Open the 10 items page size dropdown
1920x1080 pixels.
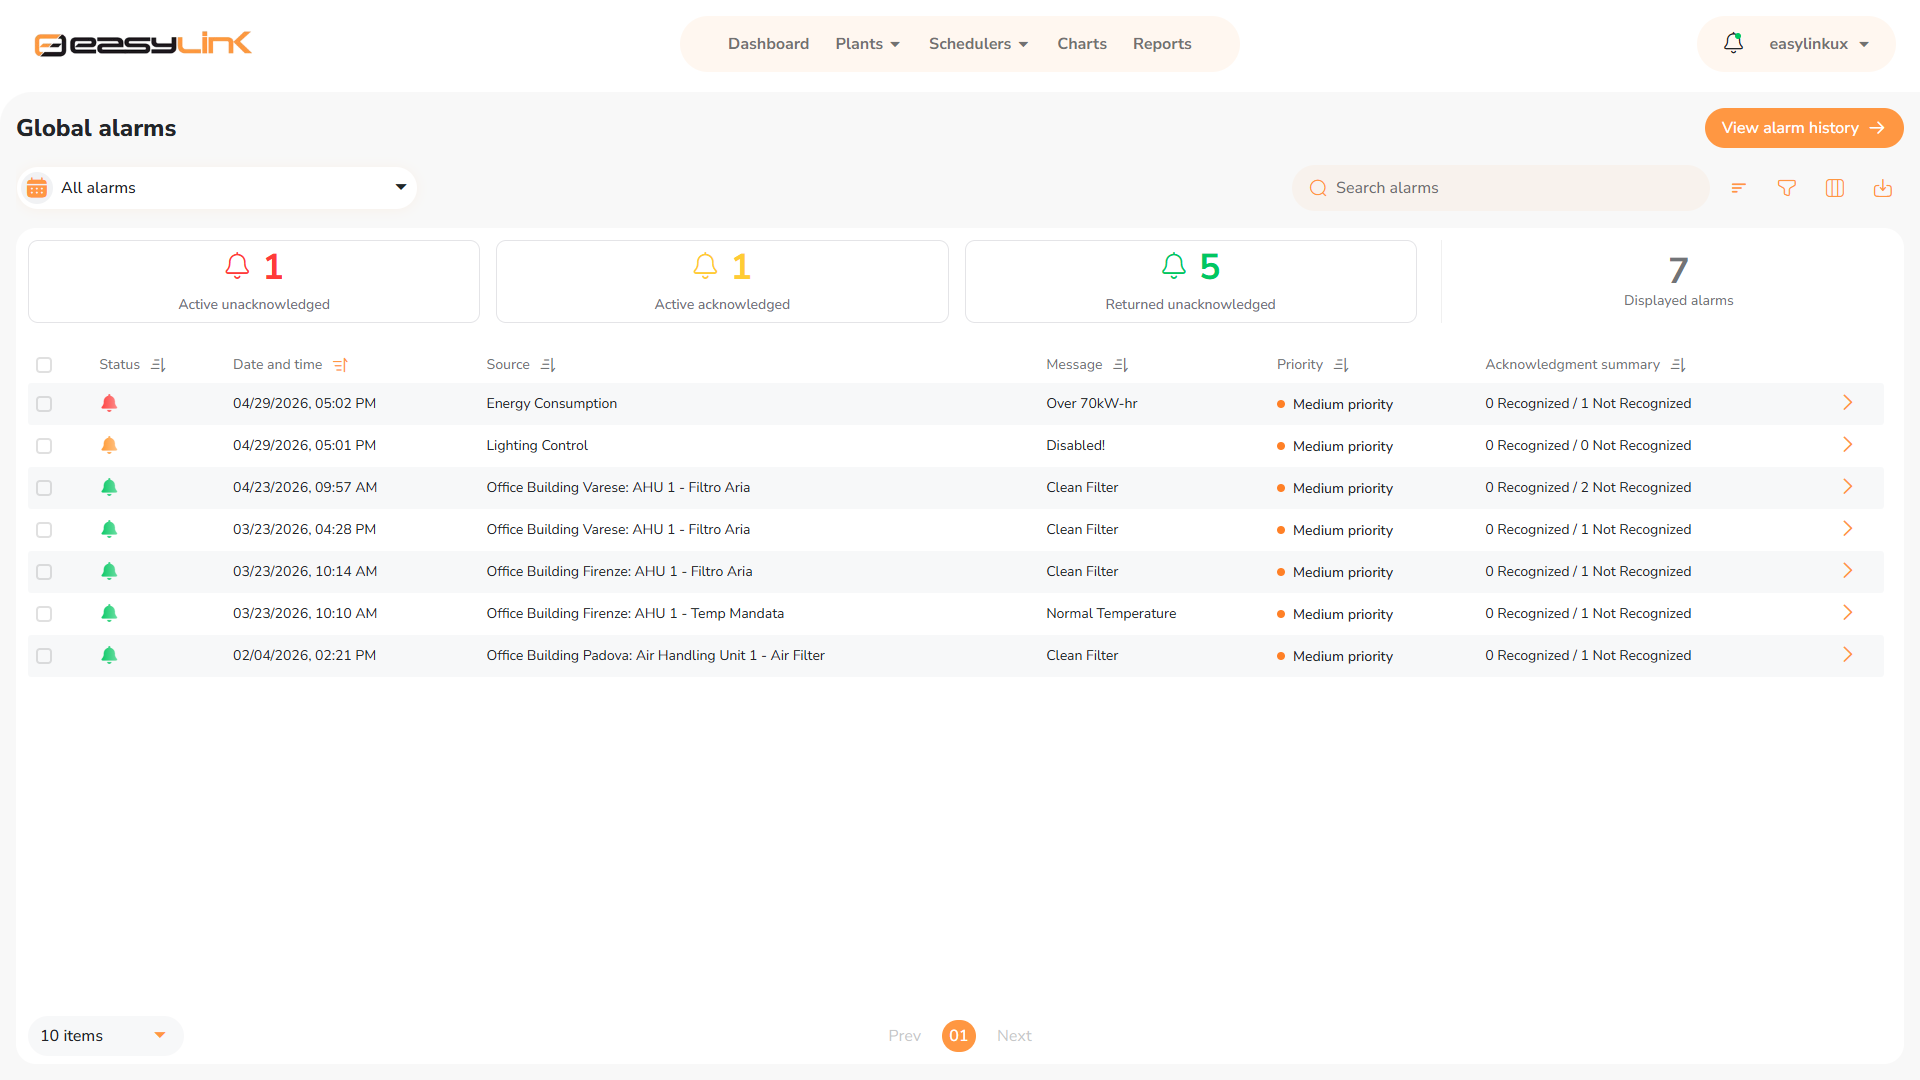(x=105, y=1036)
